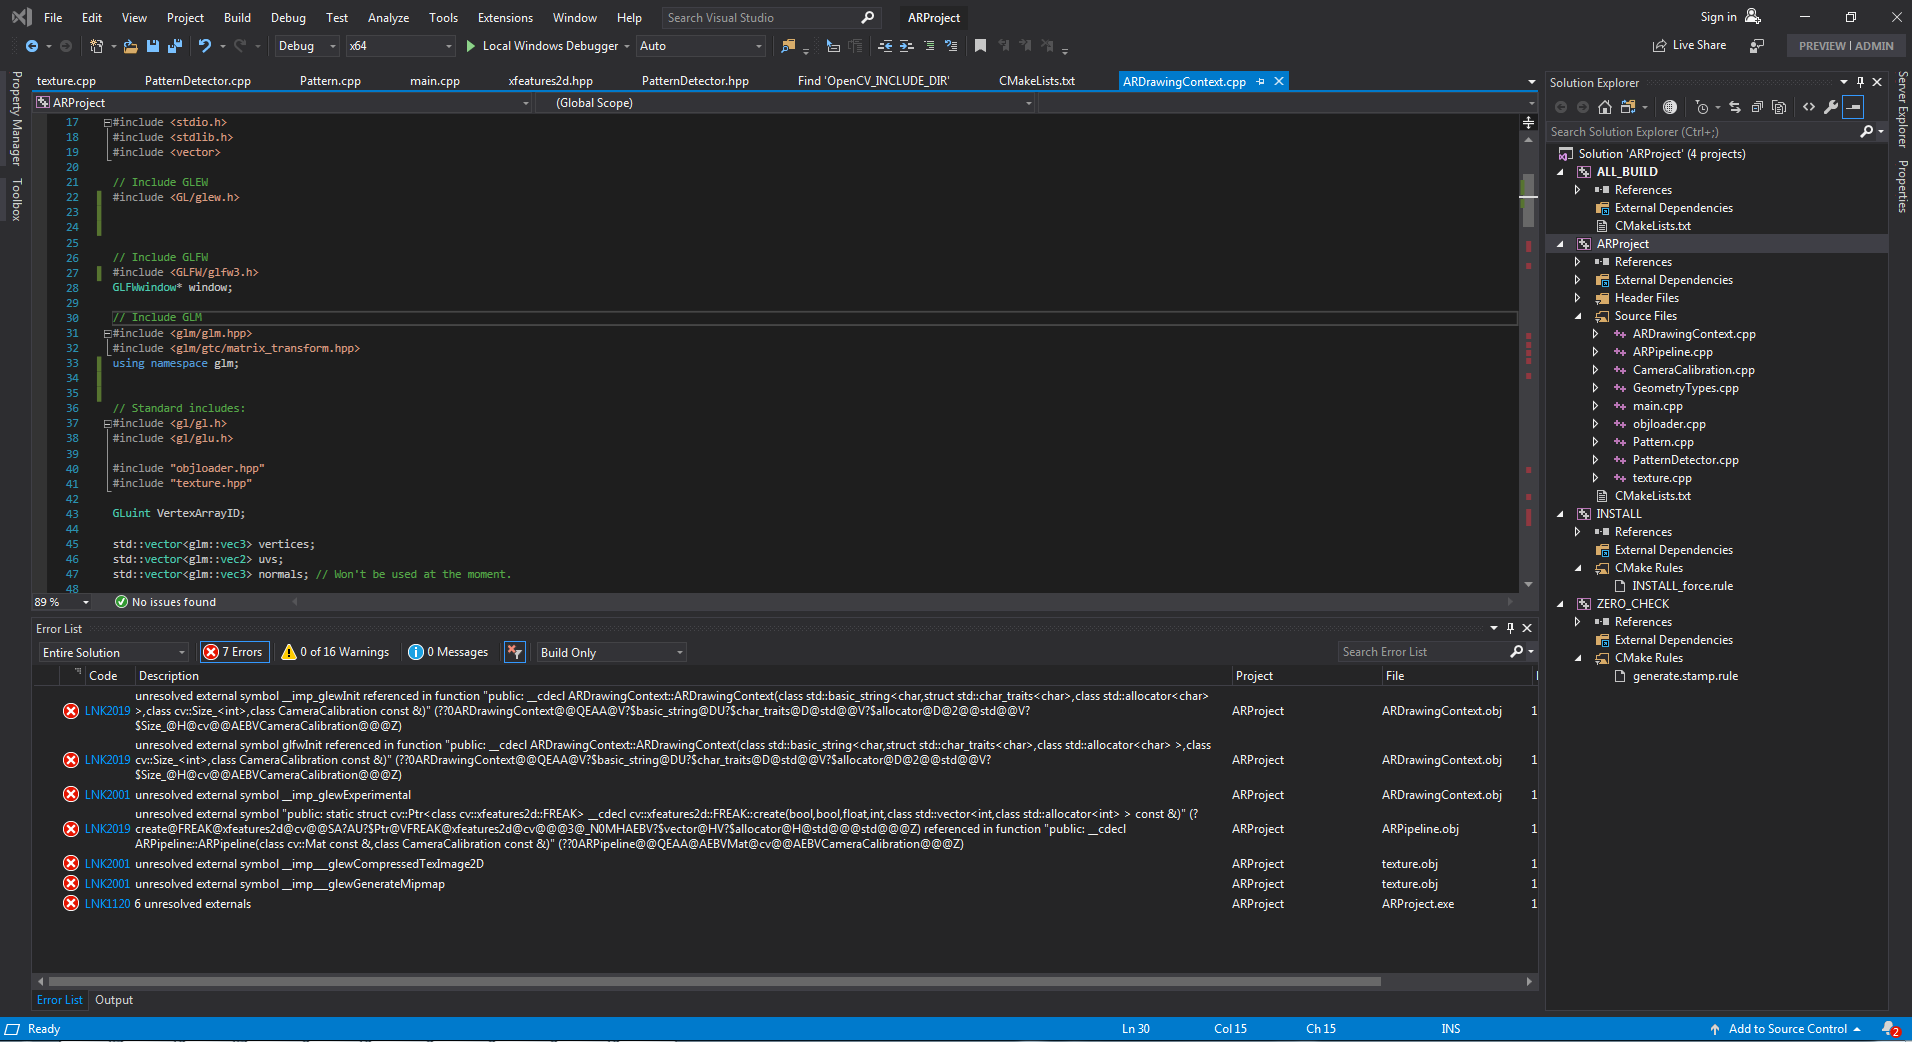
Task: Collapse the ARProject node in Solution Explorer
Action: 1560,244
